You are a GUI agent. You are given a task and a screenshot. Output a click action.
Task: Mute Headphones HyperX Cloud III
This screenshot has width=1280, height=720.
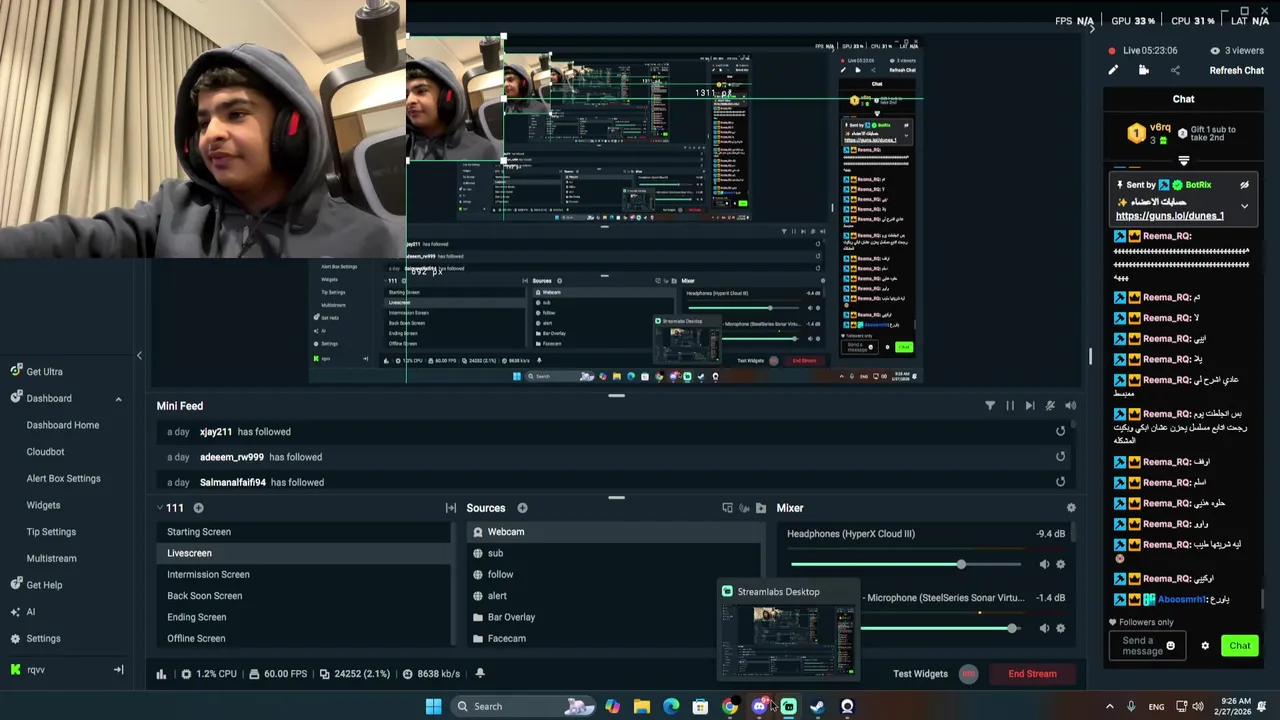point(1044,564)
